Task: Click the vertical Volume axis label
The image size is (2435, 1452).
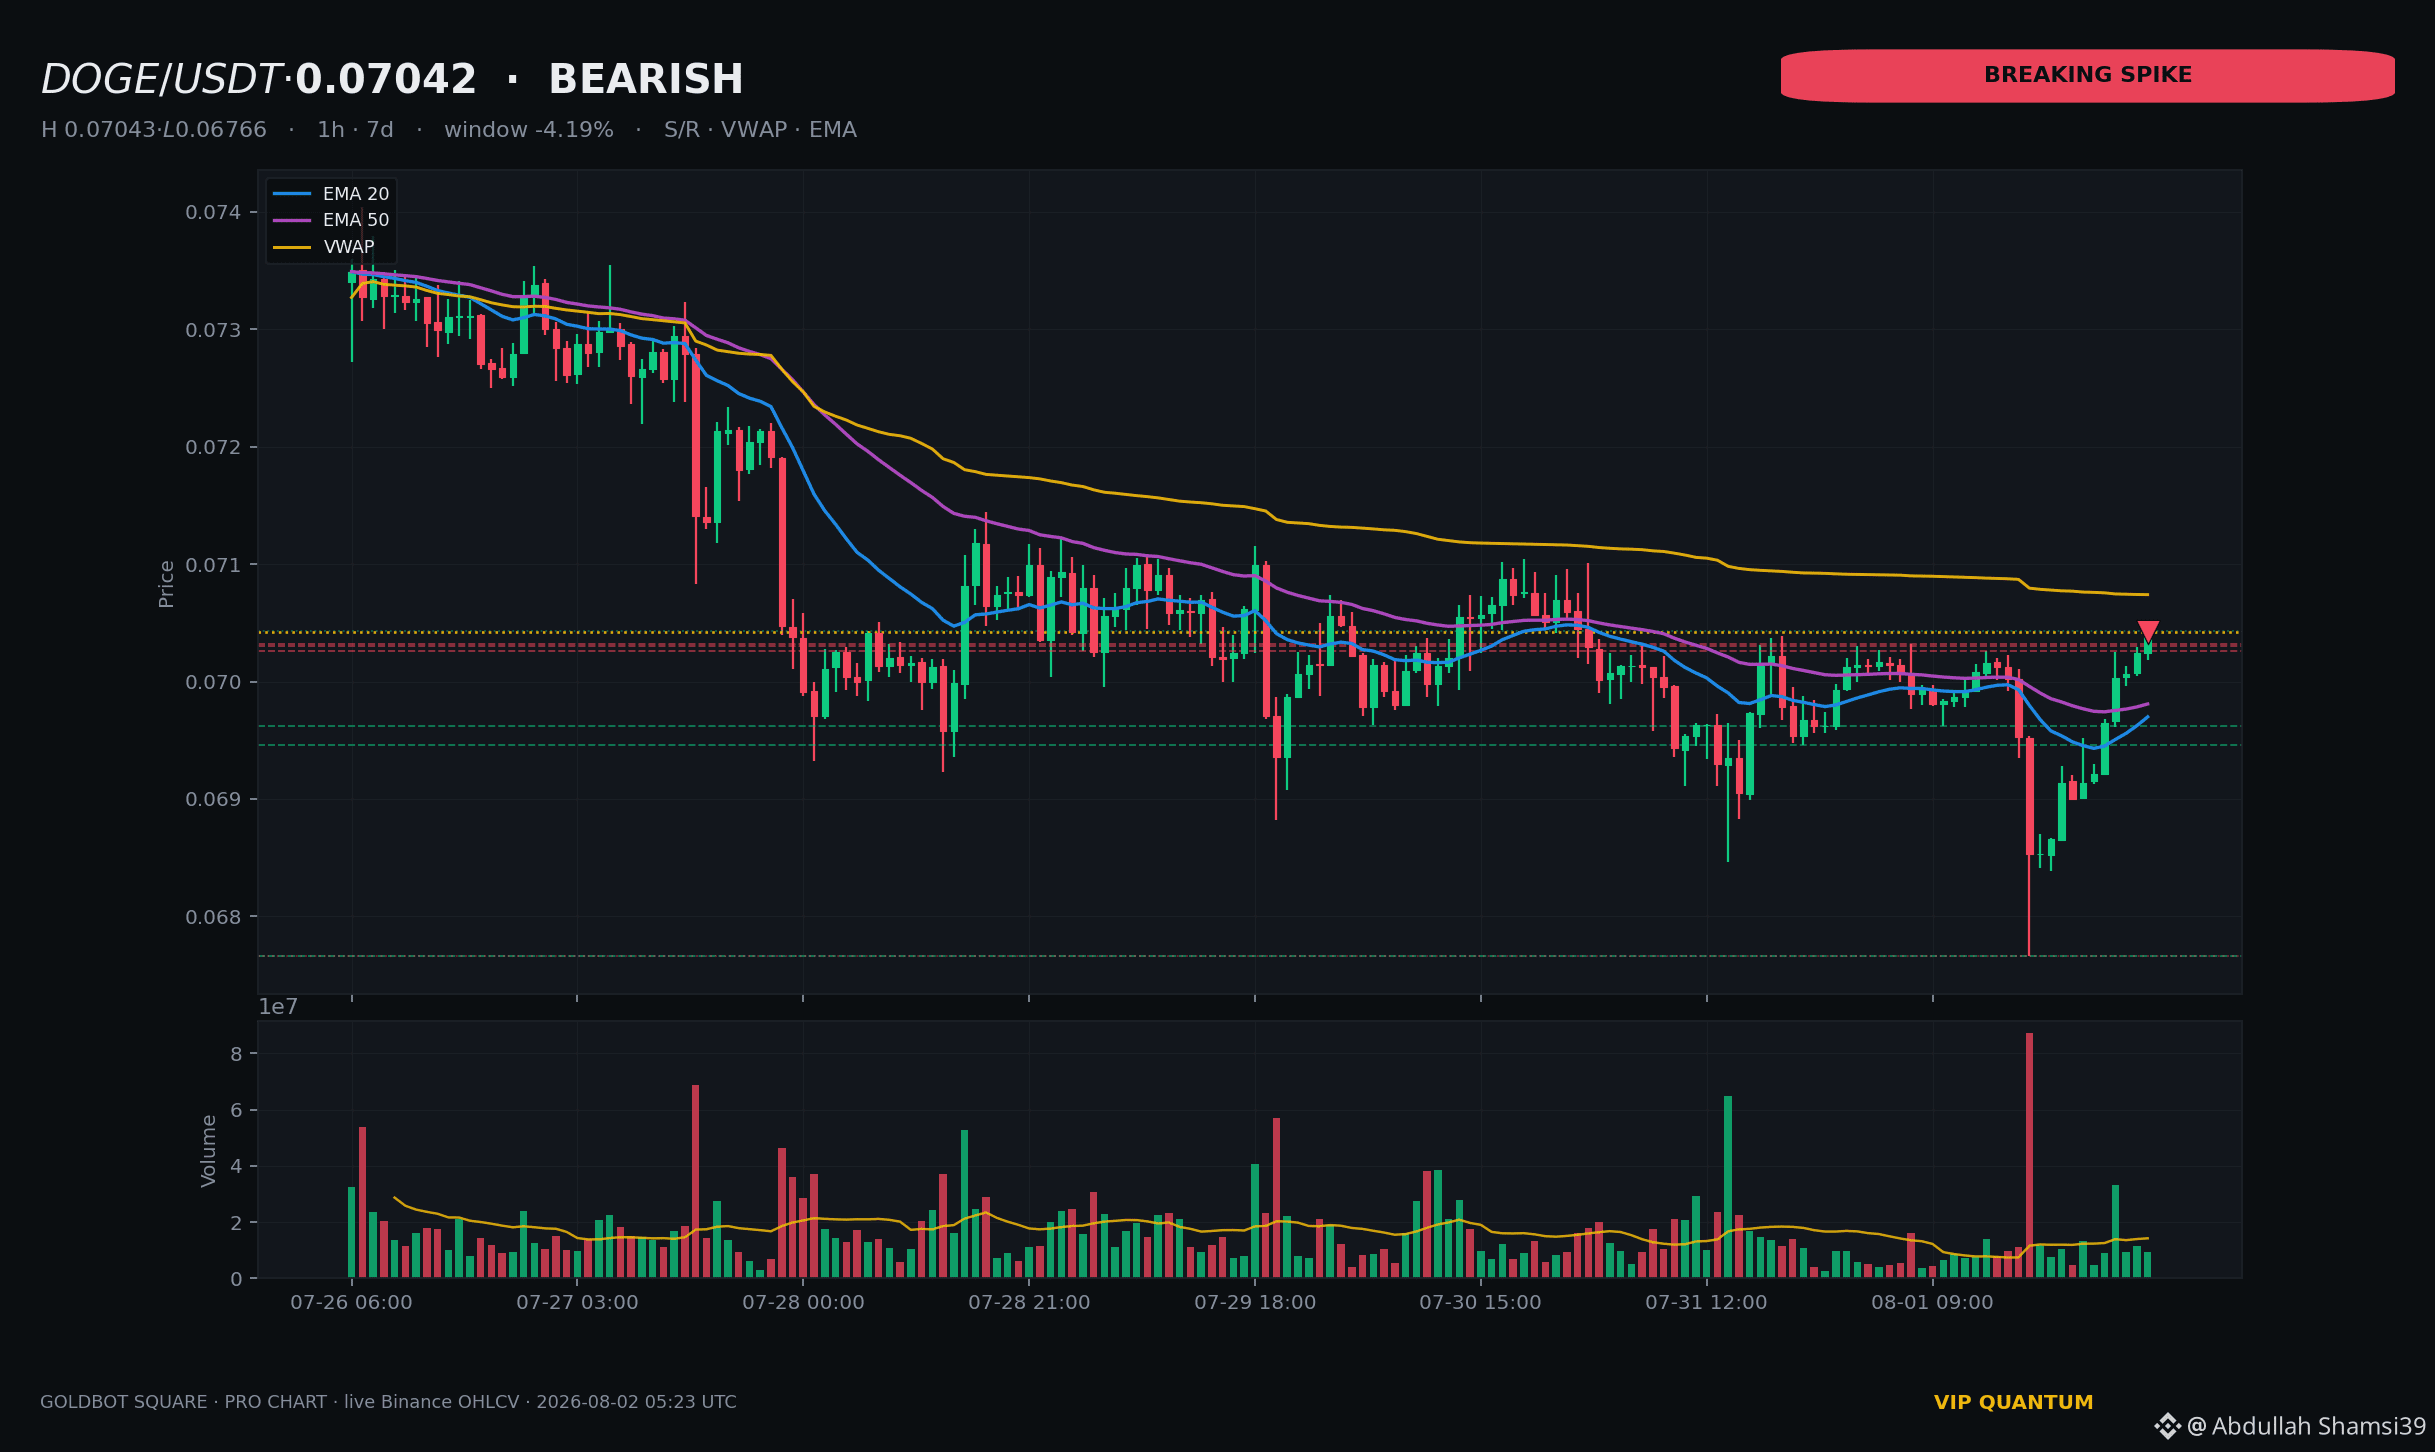Action: pos(209,1150)
